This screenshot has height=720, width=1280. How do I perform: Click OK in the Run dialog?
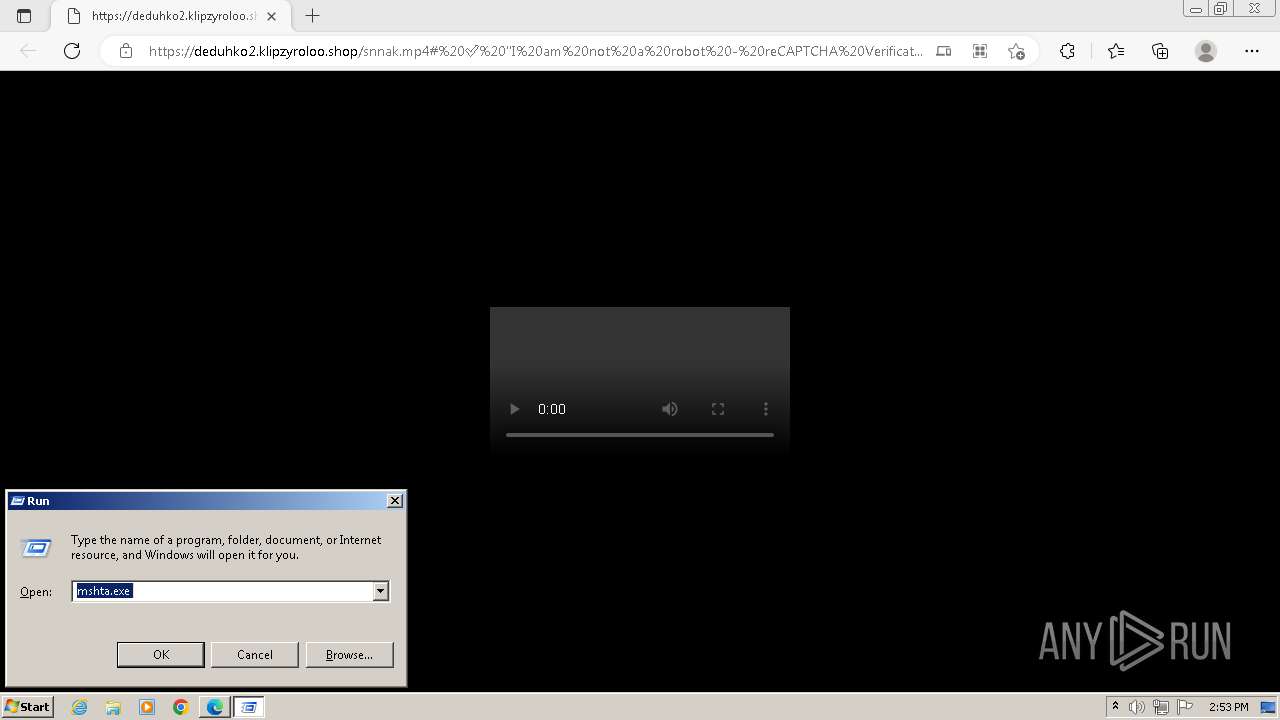(x=161, y=654)
